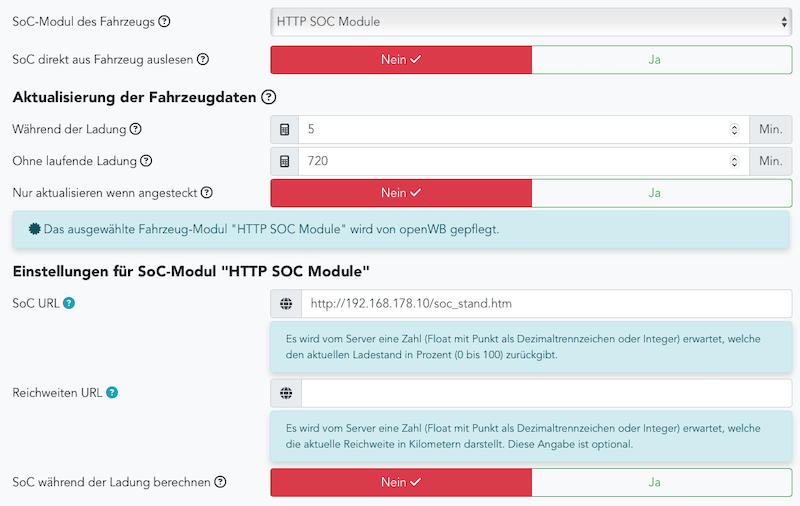800x506 pixels.
Task: Click the calculator icon in Während der Ladung row
Action: 285,130
